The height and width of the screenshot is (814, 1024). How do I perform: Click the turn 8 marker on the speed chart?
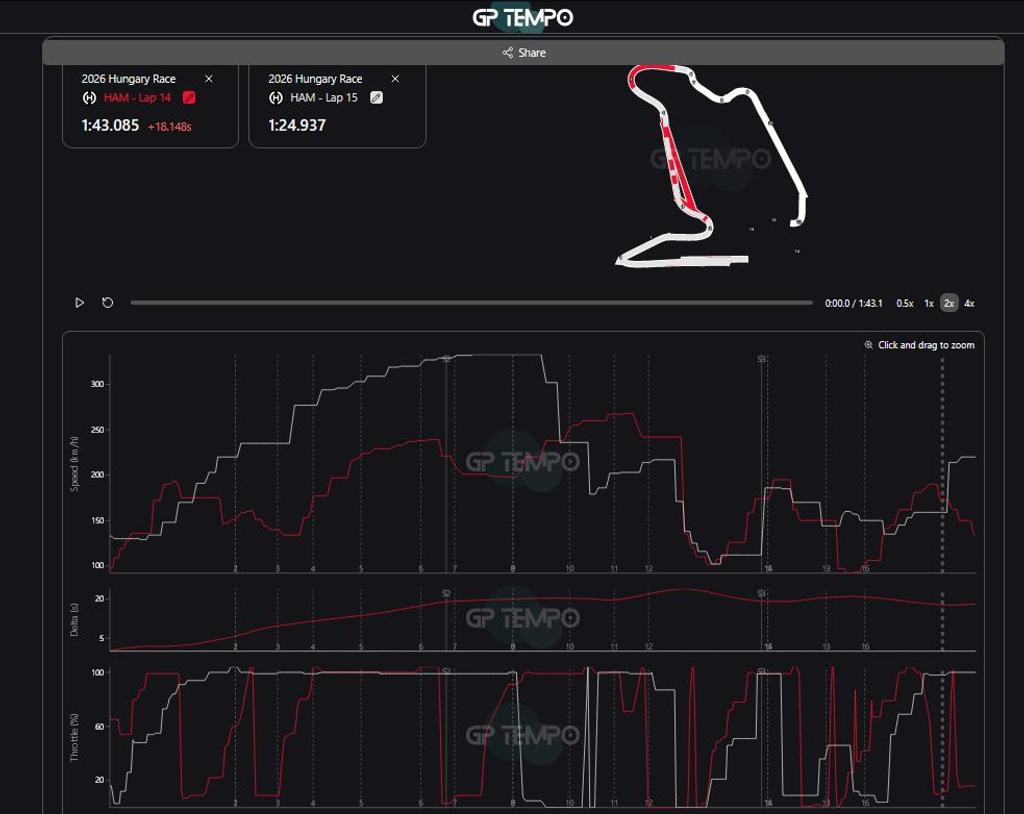tap(513, 568)
